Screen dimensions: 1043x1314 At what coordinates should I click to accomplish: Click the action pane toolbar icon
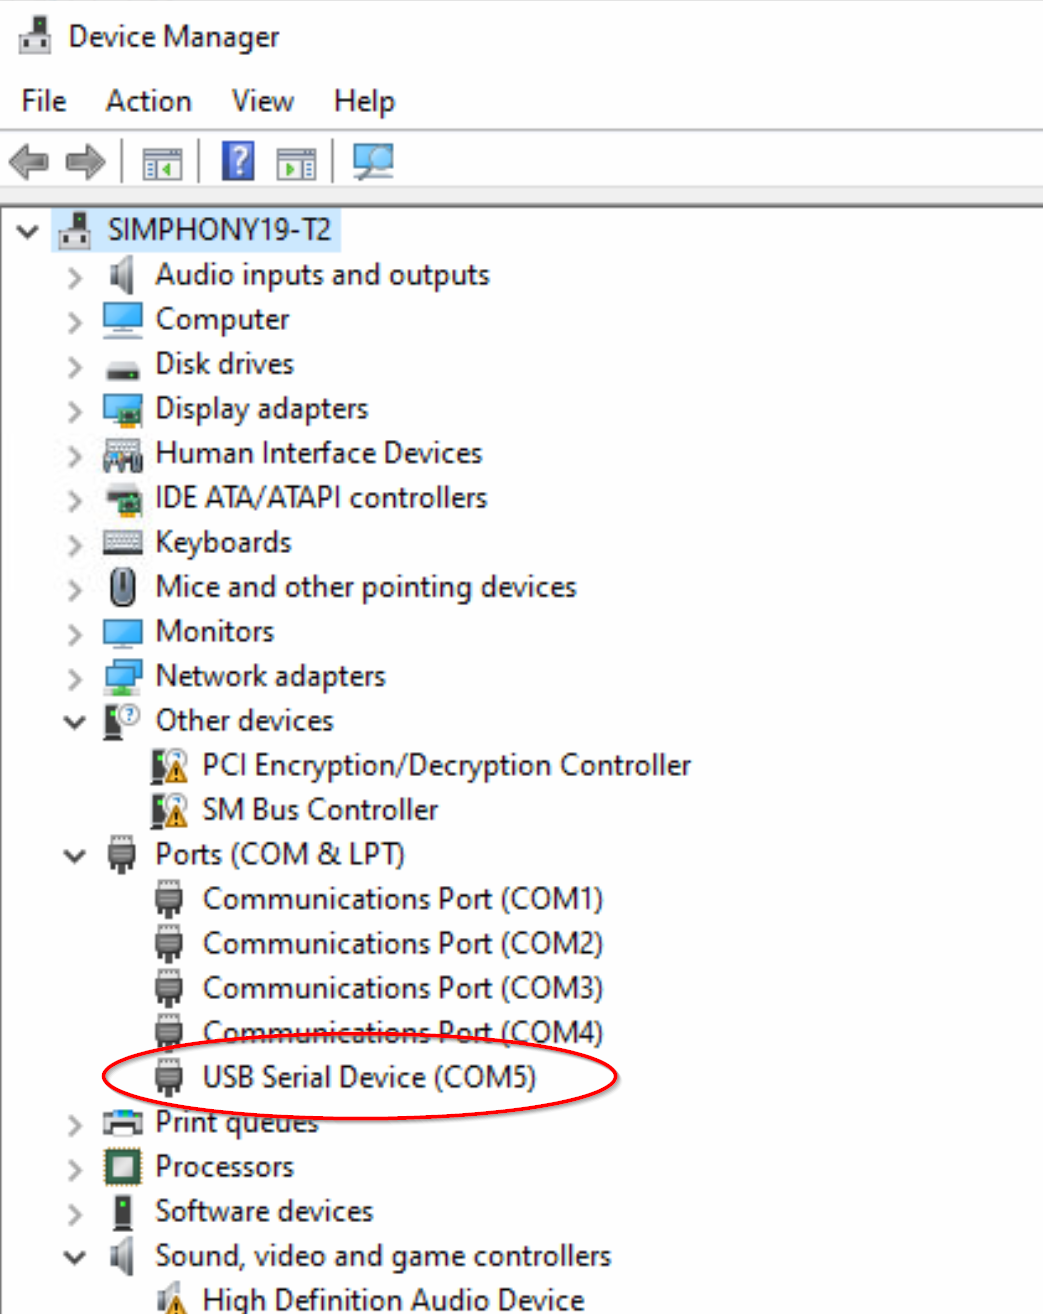[297, 162]
